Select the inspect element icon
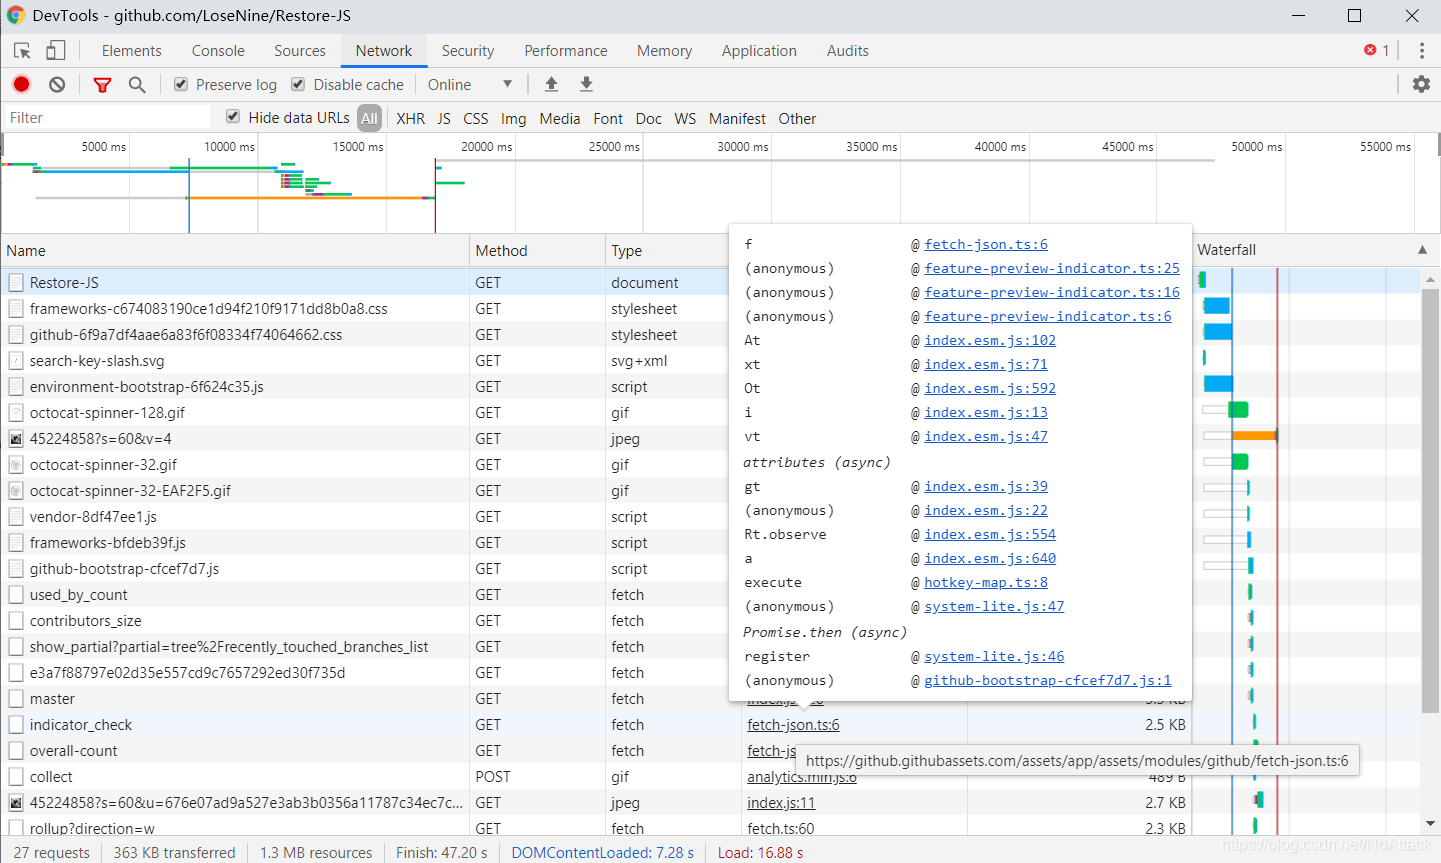This screenshot has width=1441, height=863. [22, 51]
